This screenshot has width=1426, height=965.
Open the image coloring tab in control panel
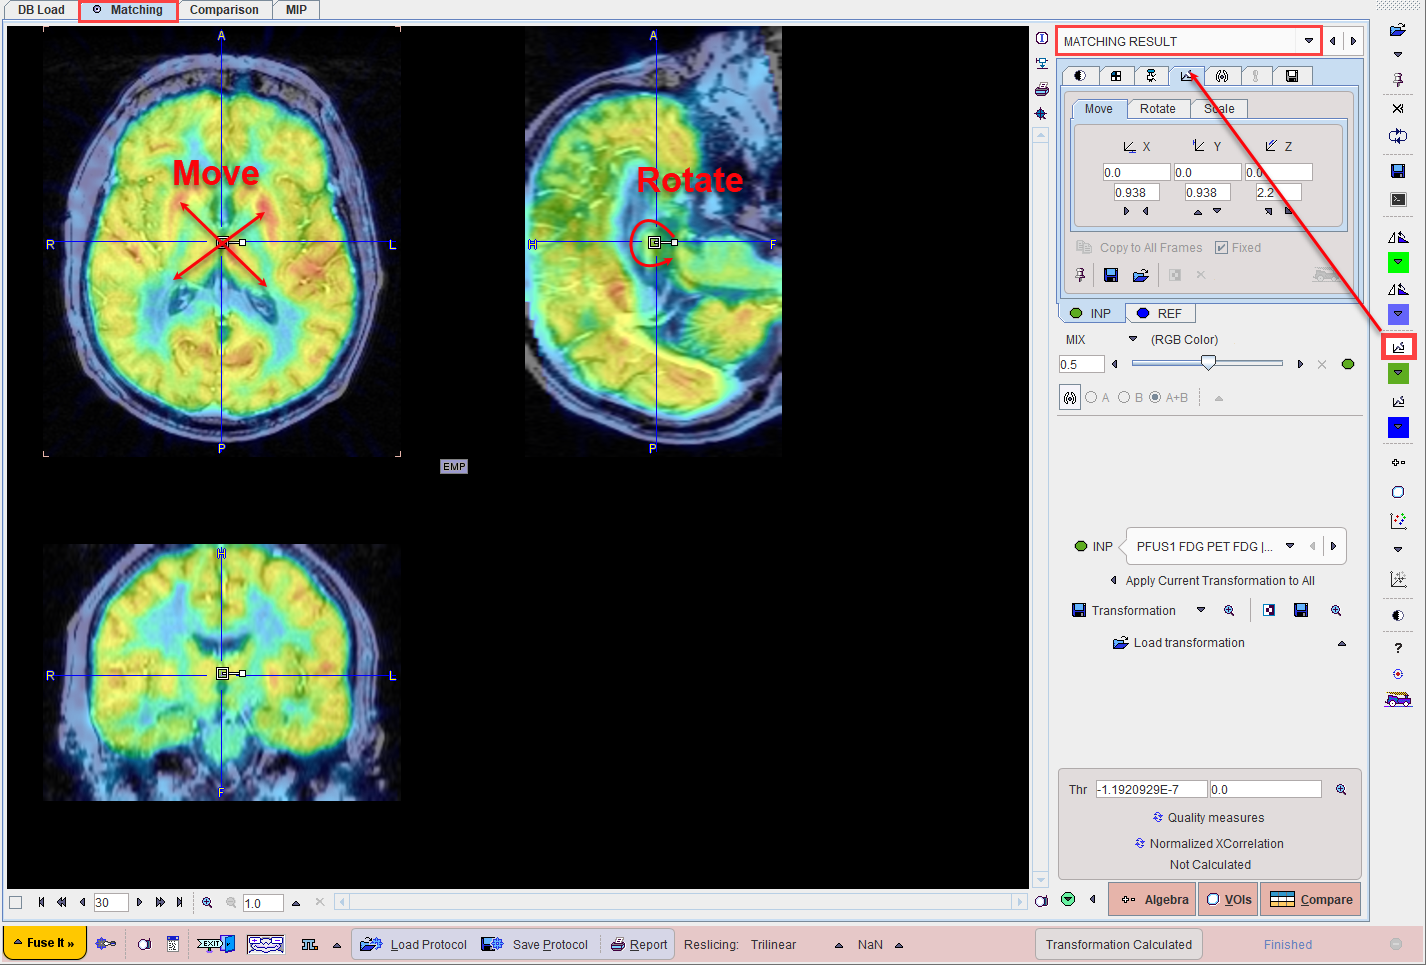[1080, 76]
